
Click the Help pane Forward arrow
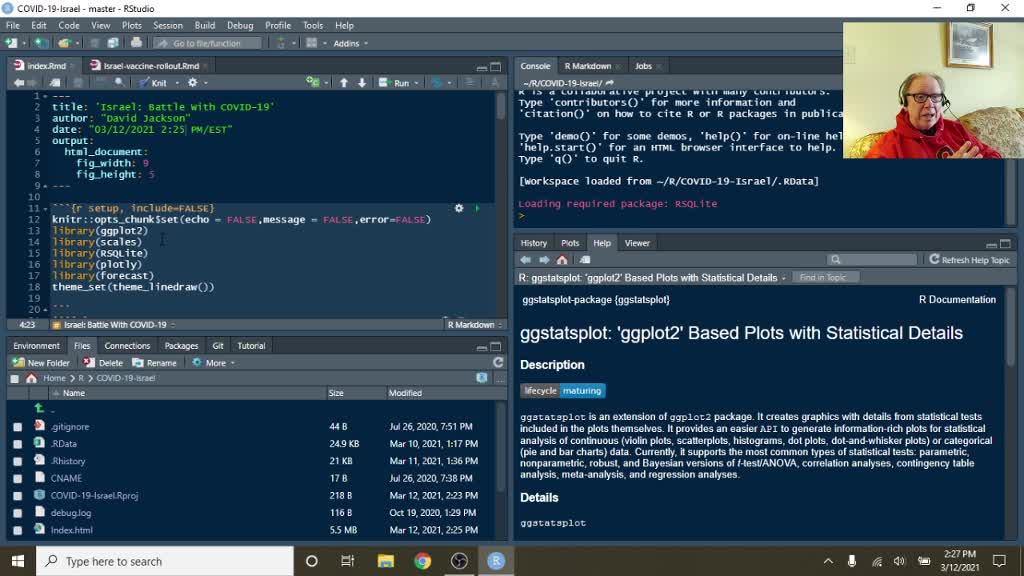pos(544,260)
